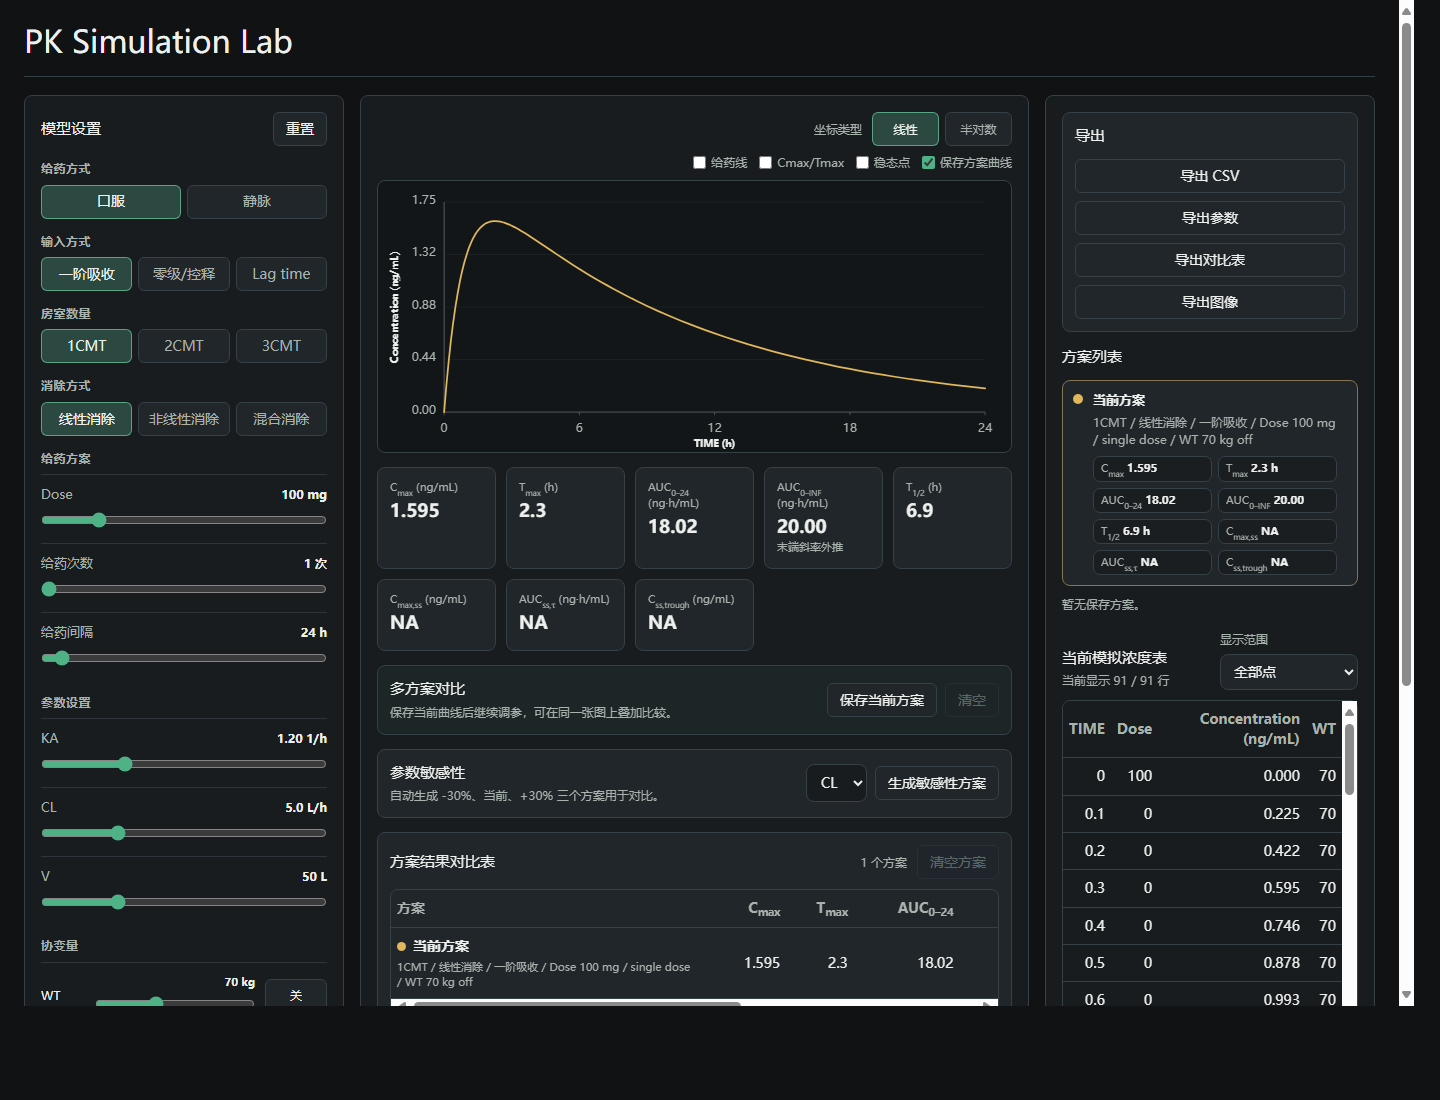Click 导出图像 button
This screenshot has width=1440, height=1100.
pos(1210,302)
